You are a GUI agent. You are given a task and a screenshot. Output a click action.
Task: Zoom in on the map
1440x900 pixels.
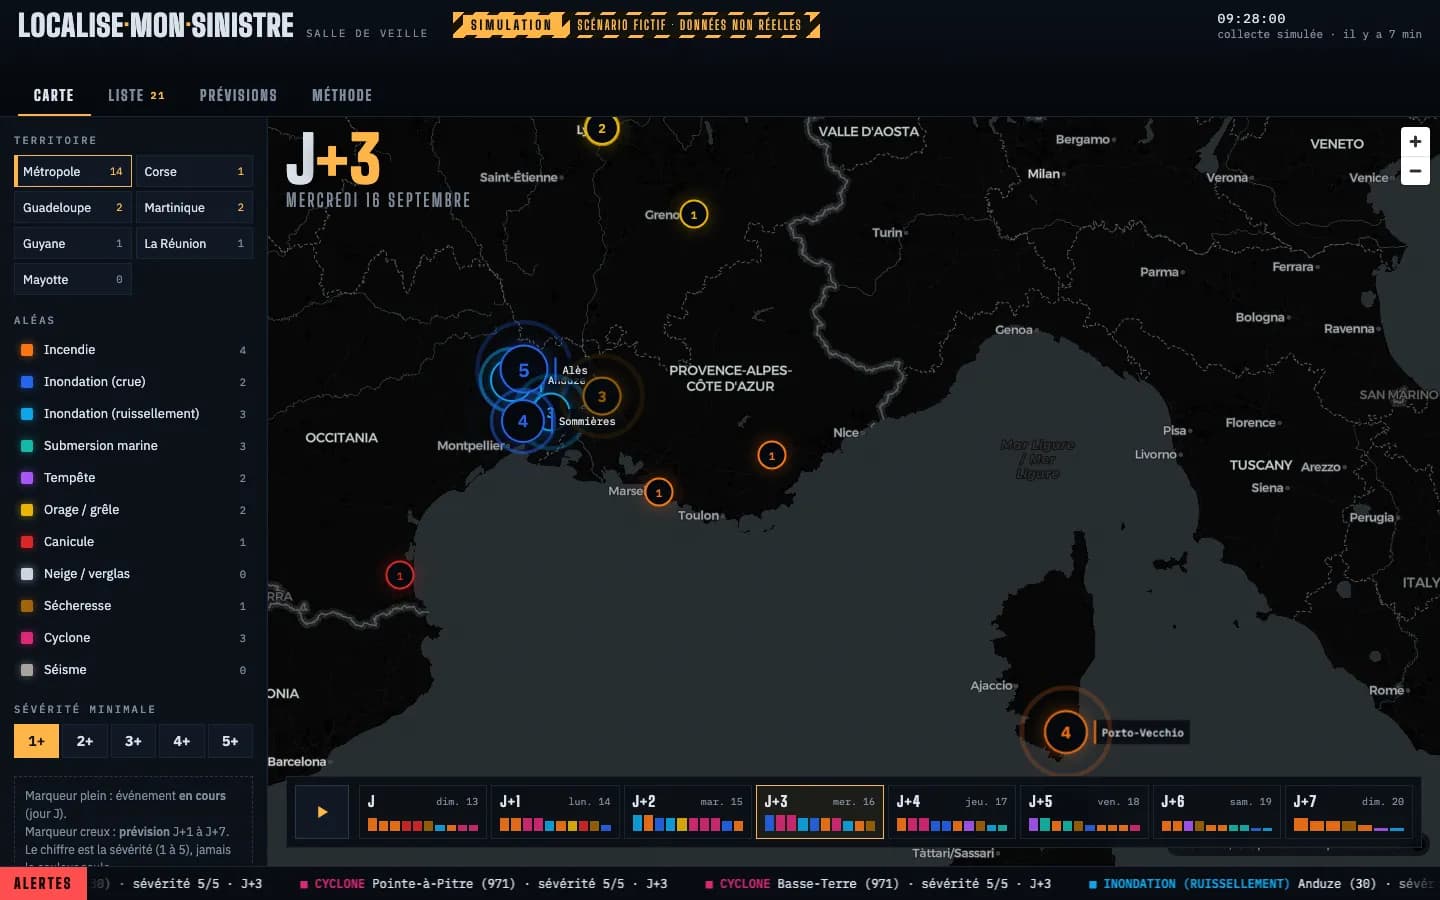point(1415,142)
